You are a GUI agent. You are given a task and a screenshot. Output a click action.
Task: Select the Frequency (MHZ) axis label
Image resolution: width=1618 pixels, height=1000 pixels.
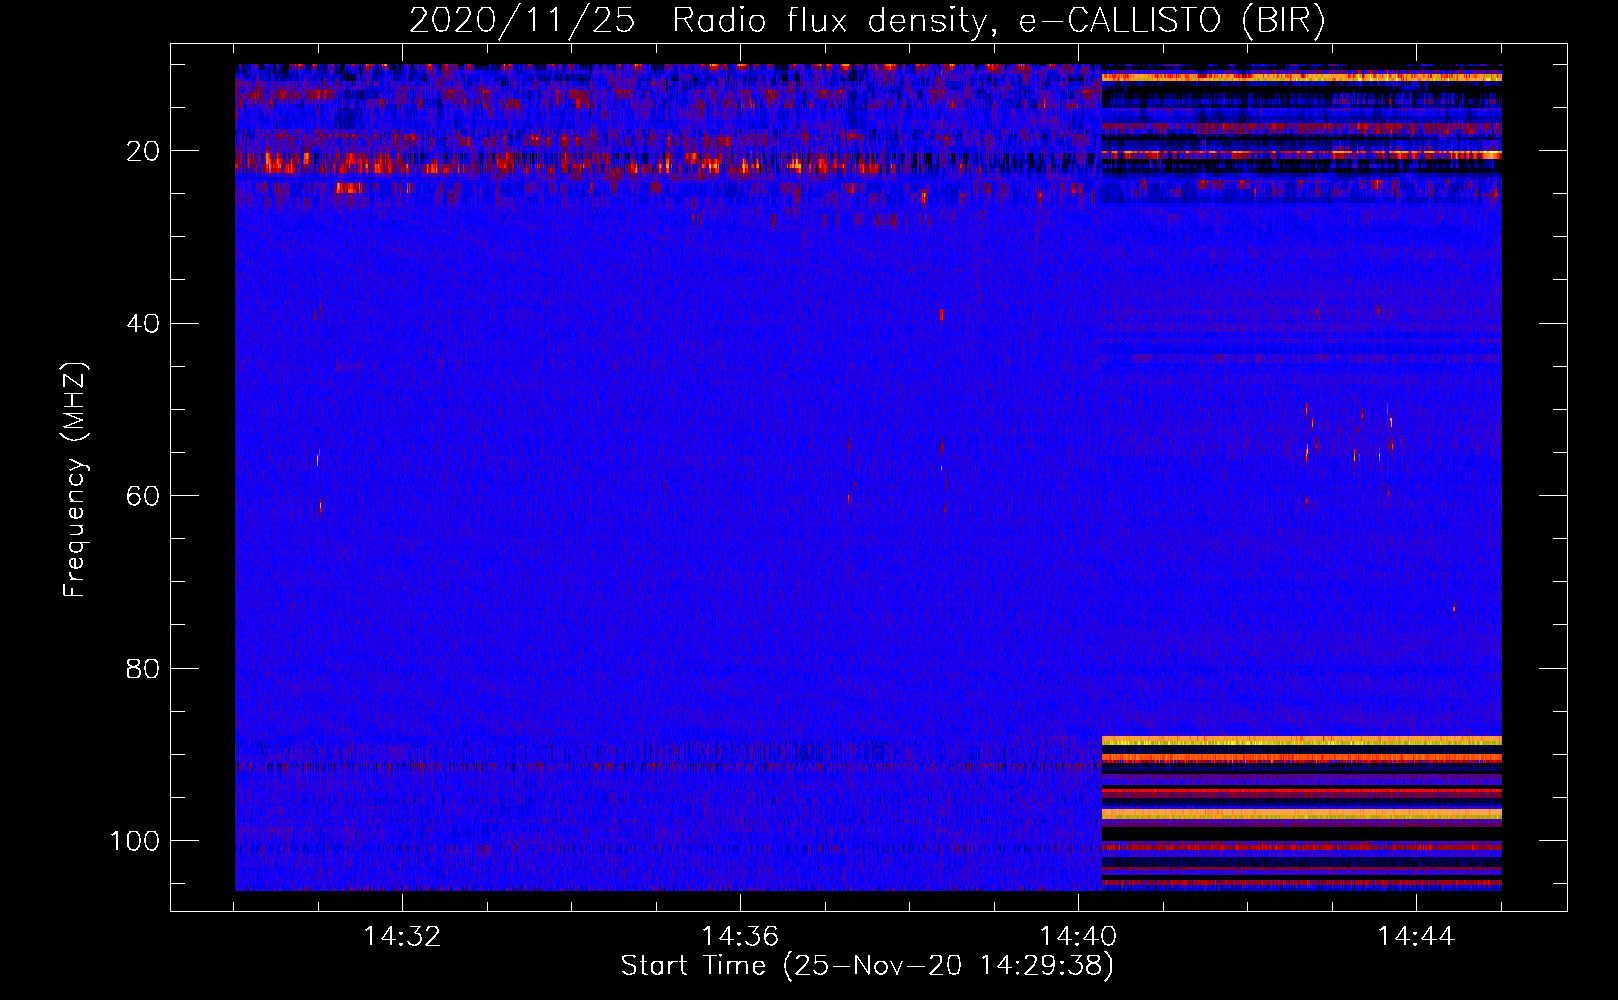coord(75,480)
